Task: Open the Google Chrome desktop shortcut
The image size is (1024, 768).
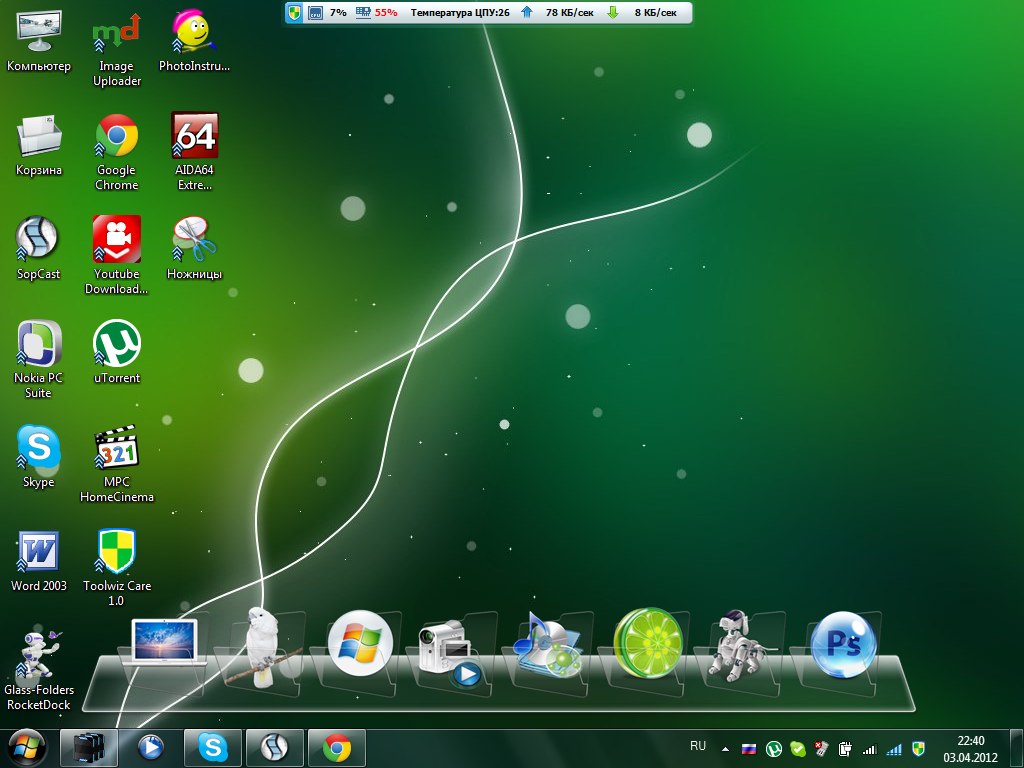Action: click(116, 137)
